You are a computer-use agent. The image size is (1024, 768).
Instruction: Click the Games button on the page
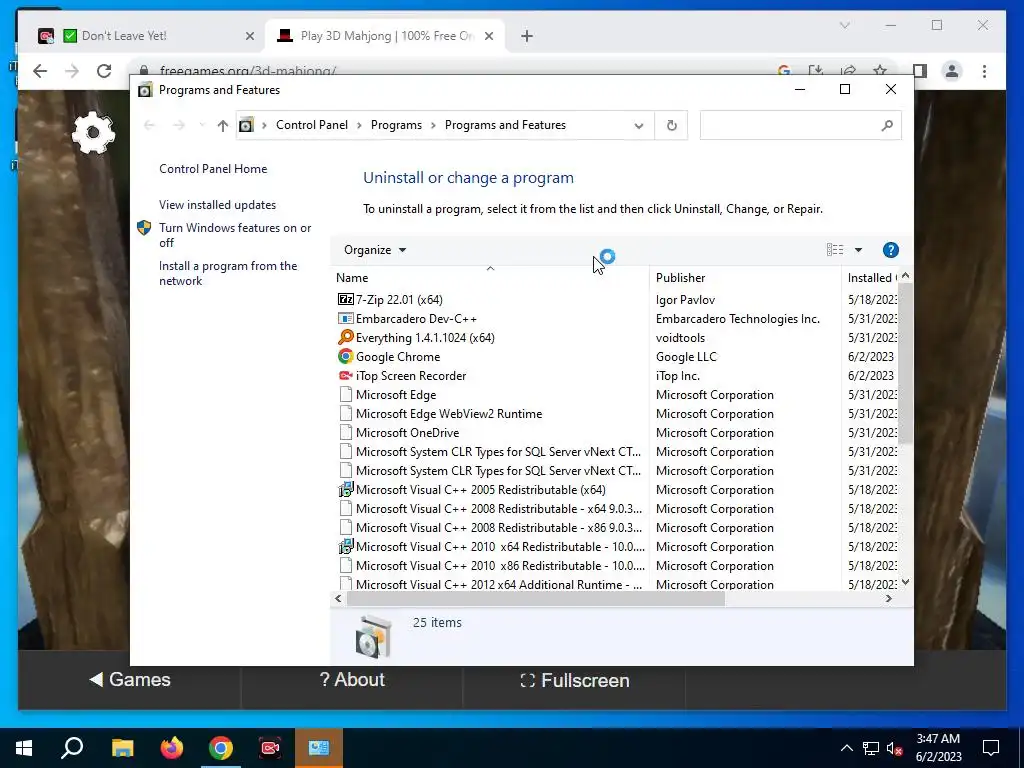[x=130, y=679]
